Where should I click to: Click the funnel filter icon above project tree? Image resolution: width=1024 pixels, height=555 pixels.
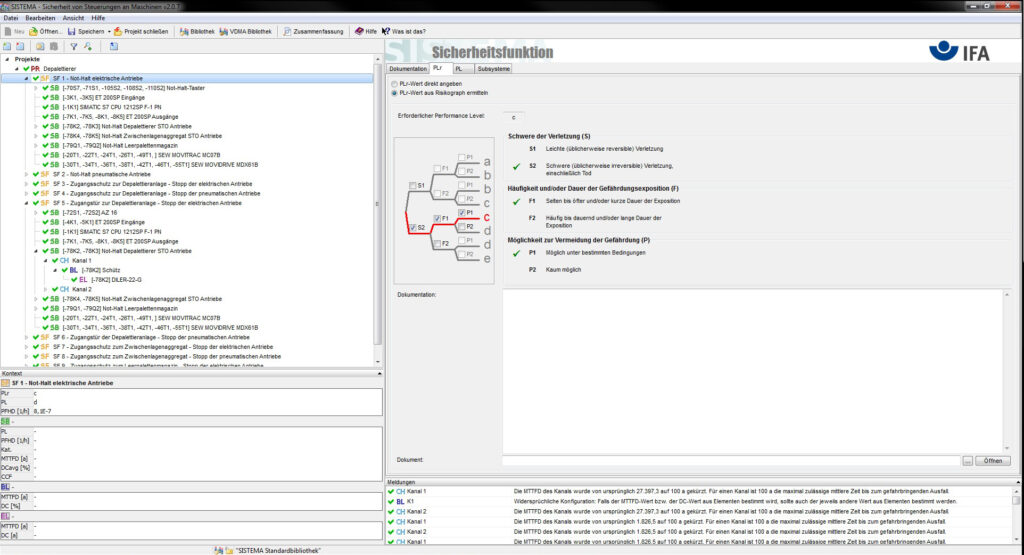73,46
